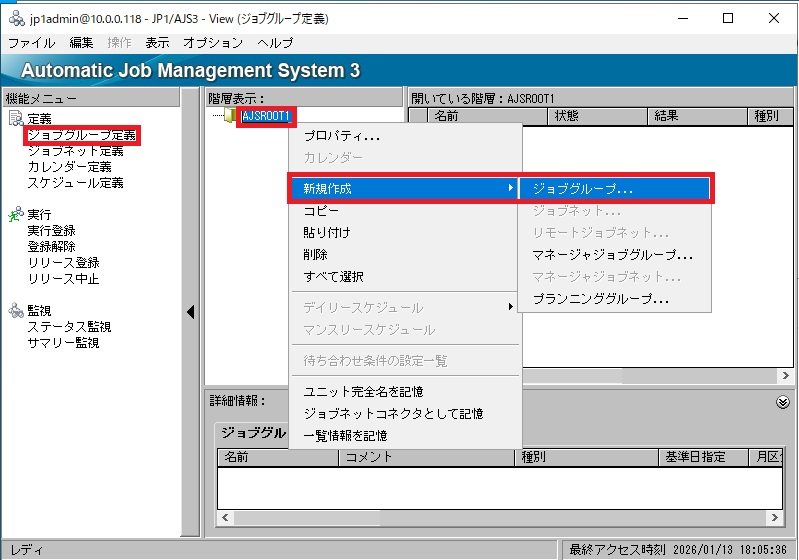
Task: Click the detail table's right scroll arrow
Action: point(775,518)
